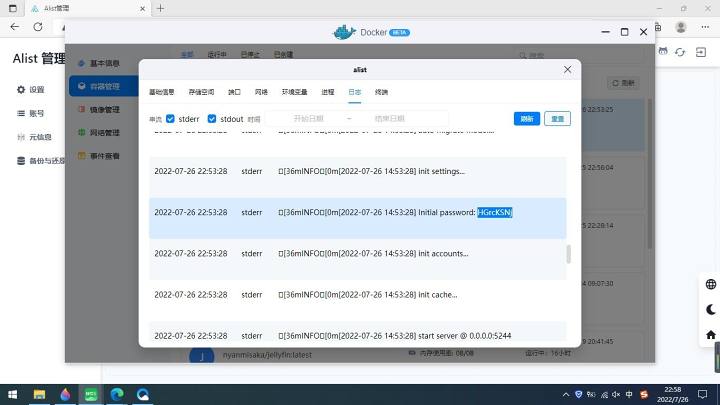Select the 日志 tab
Screen dimensions: 720x405
pyautogui.click(x=354, y=92)
